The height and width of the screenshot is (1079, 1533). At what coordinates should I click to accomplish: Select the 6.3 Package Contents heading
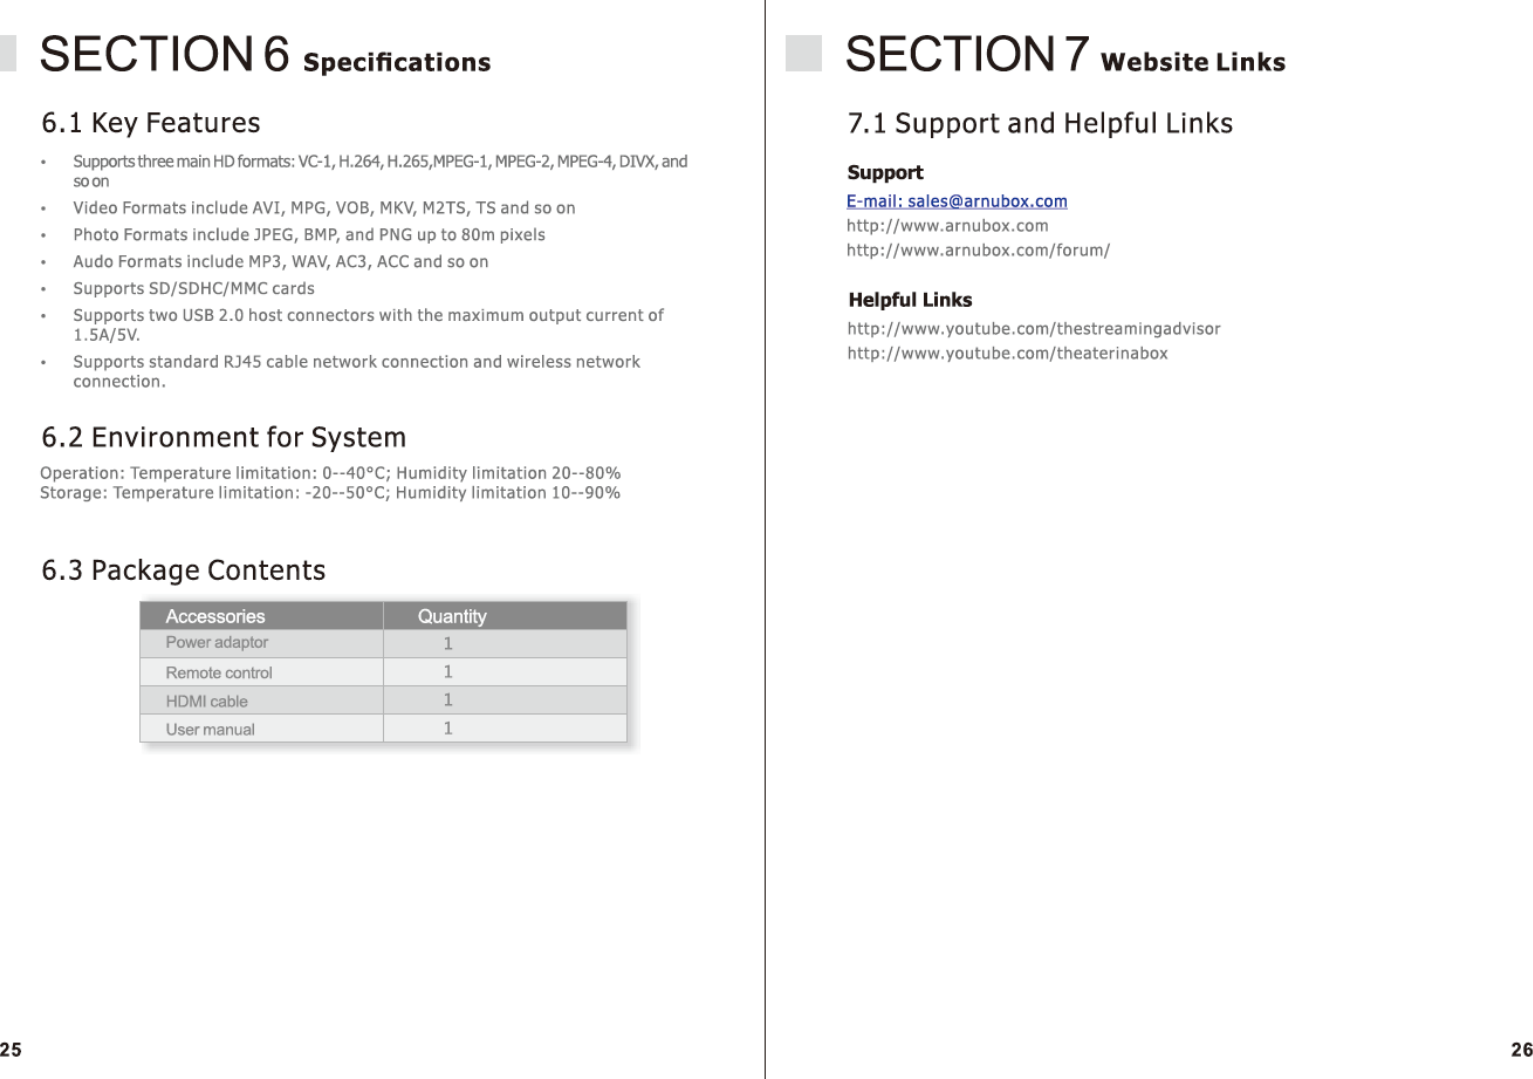[x=183, y=570]
